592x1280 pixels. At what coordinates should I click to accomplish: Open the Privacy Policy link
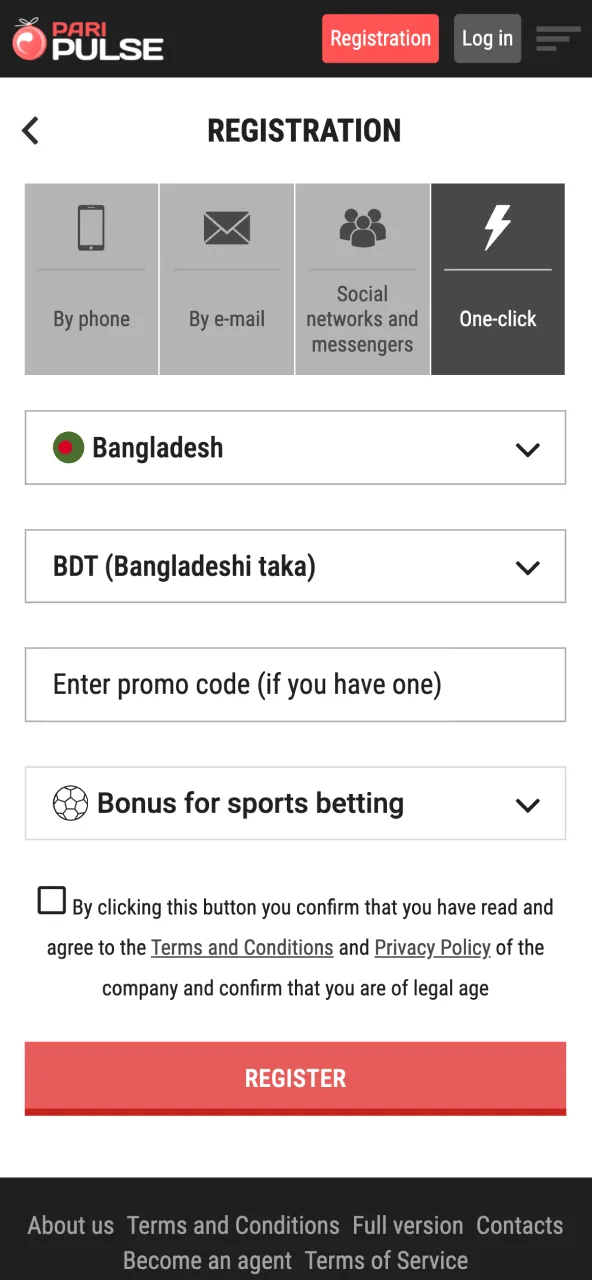tap(432, 947)
